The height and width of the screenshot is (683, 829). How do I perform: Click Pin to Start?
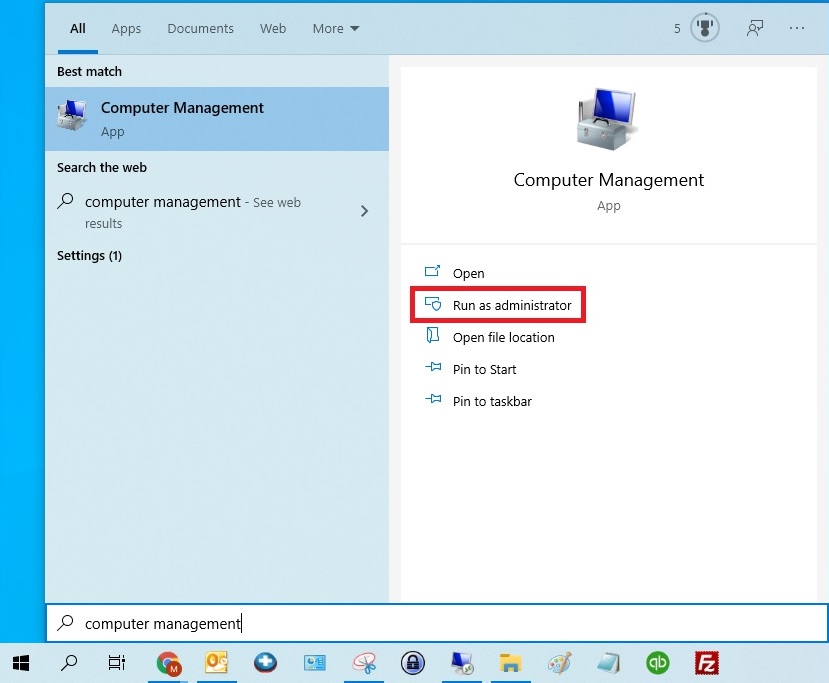pos(471,369)
